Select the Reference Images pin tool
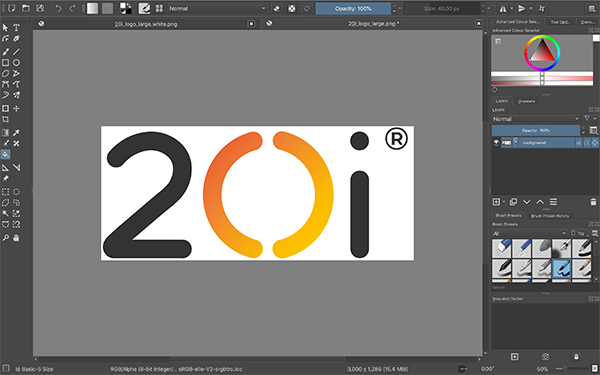 (5, 179)
